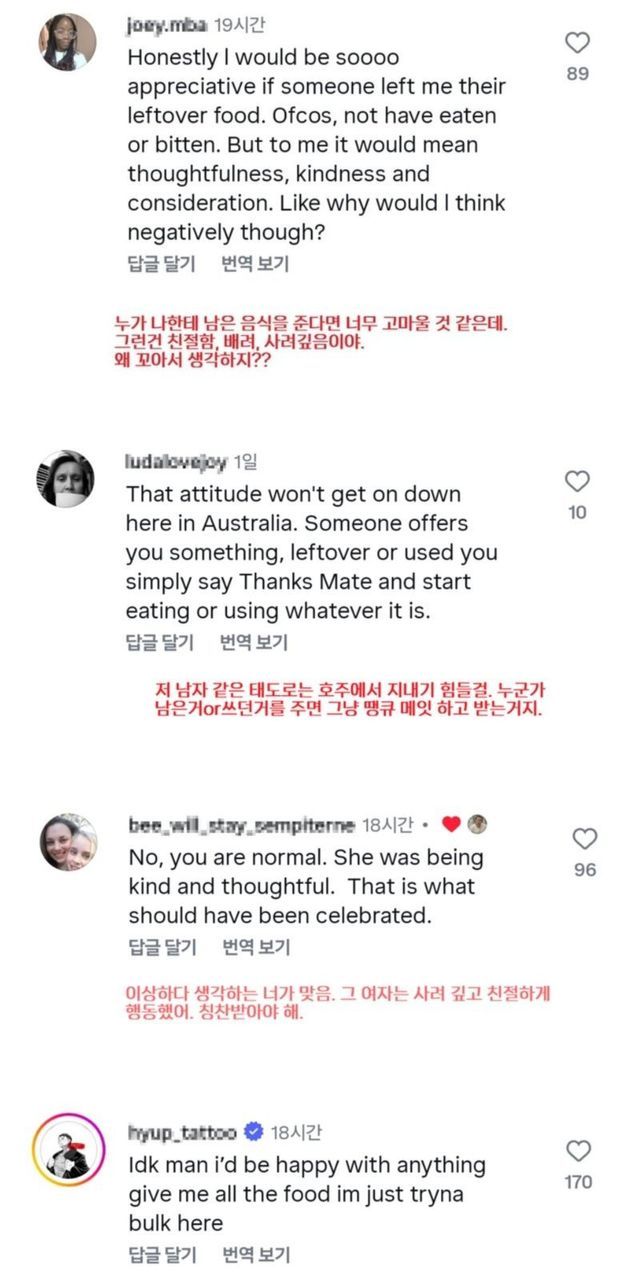This screenshot has height=1280, width=640.
Task: Like bee_will_stay_sempiterne's comment
Action: [x=585, y=838]
